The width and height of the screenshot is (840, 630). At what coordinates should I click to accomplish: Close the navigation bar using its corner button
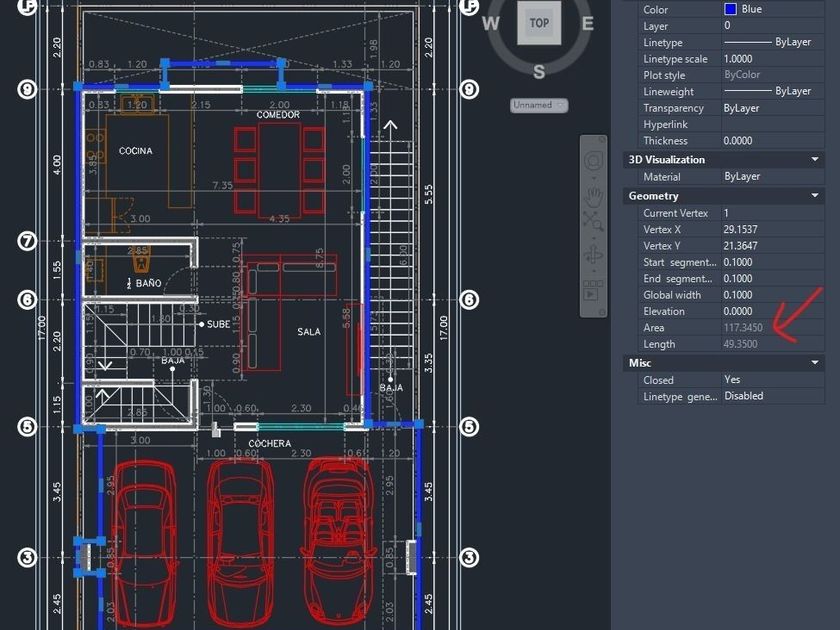(602, 139)
